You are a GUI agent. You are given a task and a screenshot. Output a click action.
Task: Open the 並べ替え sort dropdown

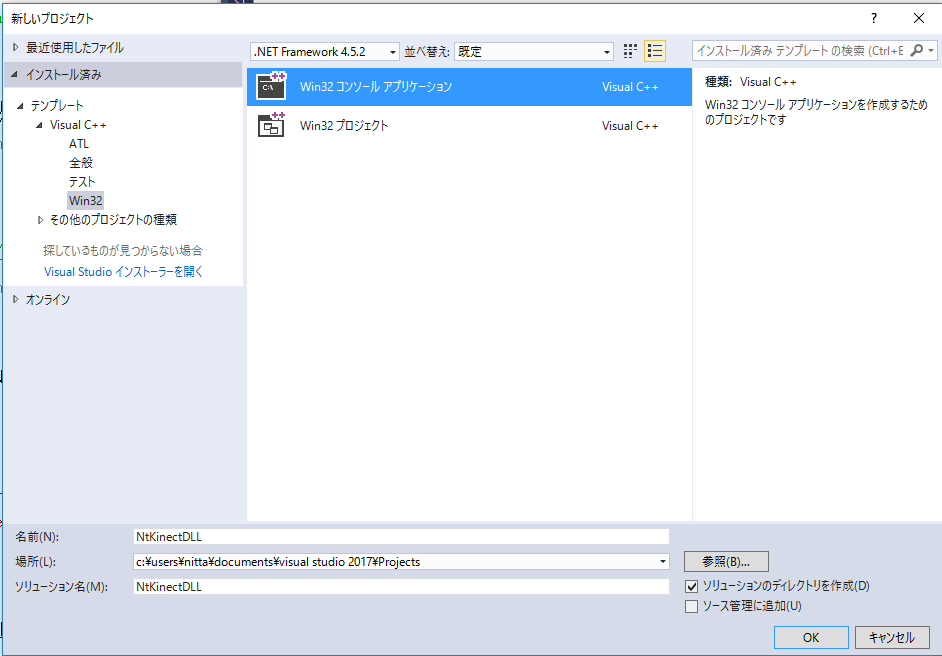point(607,52)
